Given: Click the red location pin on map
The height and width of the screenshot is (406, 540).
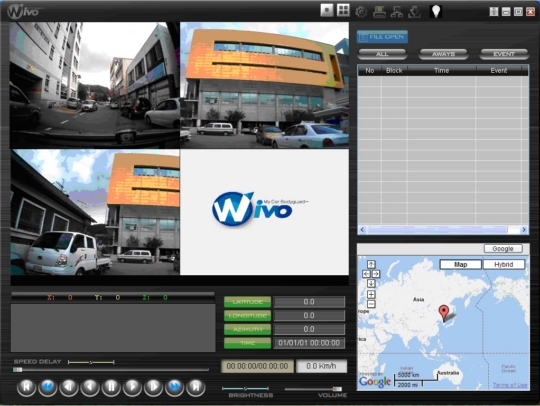Looking at the screenshot, I should [x=444, y=313].
